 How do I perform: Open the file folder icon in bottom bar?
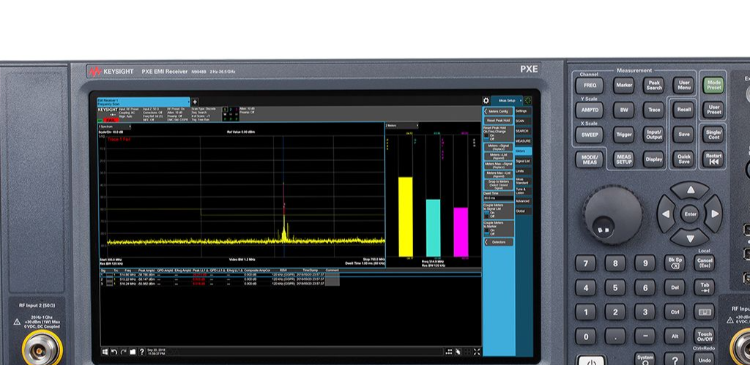coord(133,352)
